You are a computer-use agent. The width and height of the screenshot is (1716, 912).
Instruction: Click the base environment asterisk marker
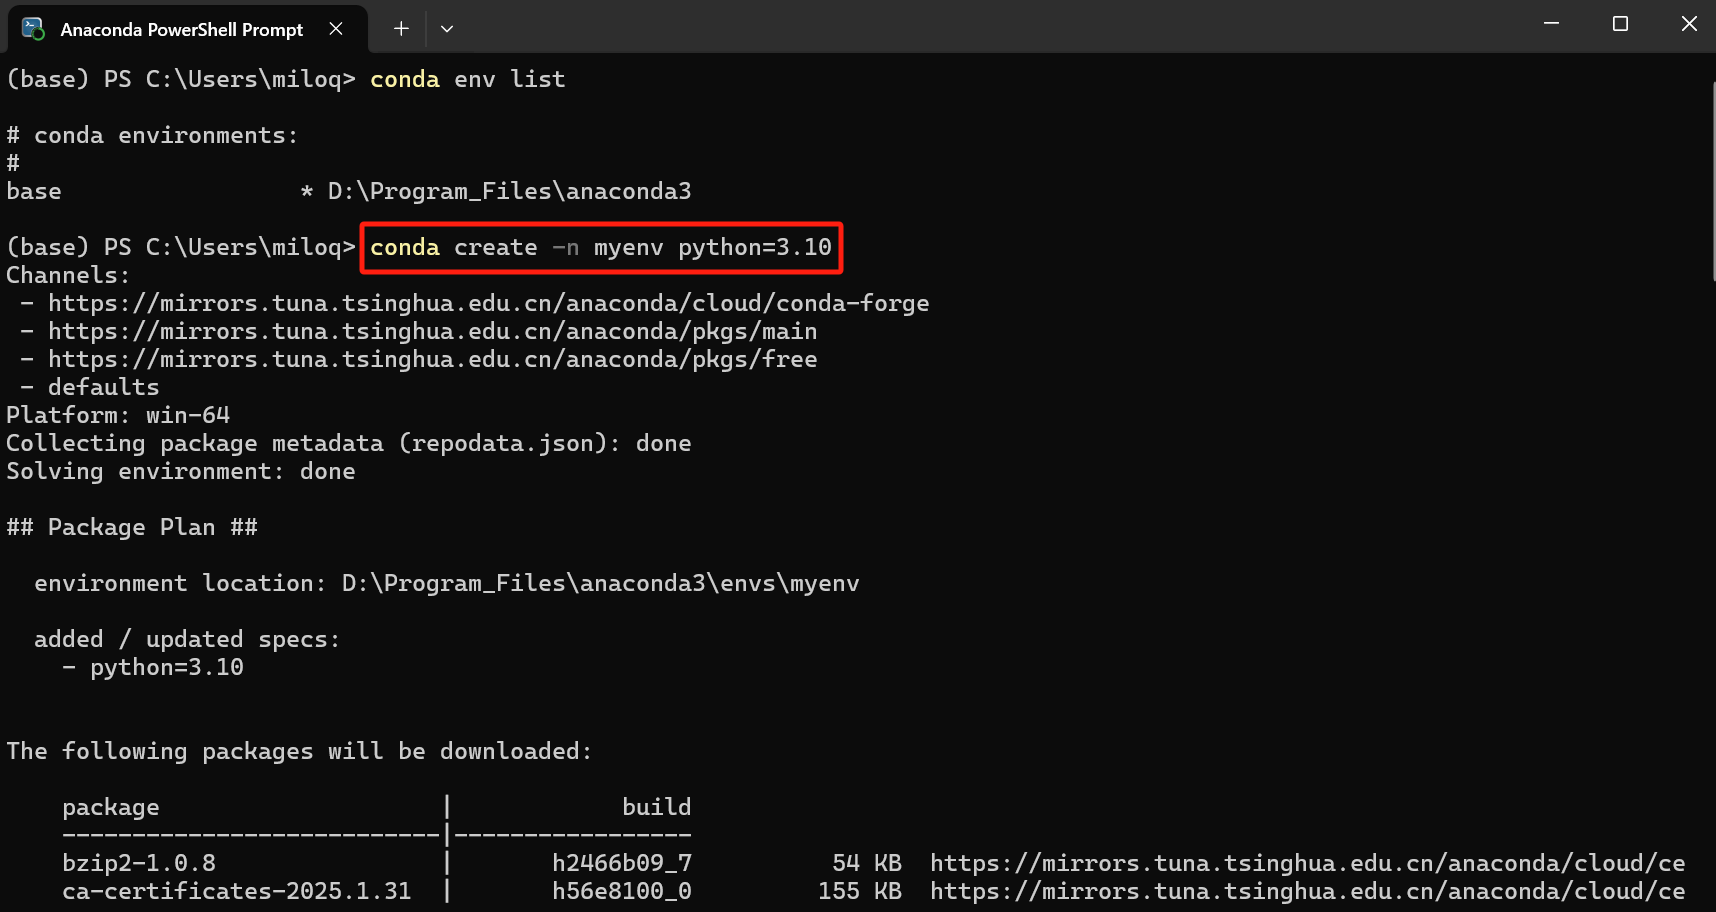pos(305,190)
